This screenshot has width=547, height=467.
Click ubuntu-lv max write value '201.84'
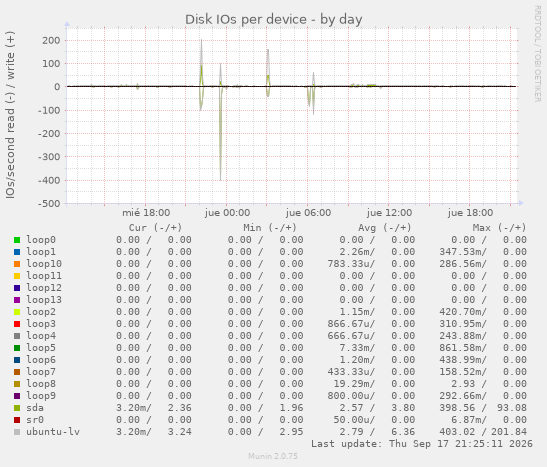tap(509, 432)
